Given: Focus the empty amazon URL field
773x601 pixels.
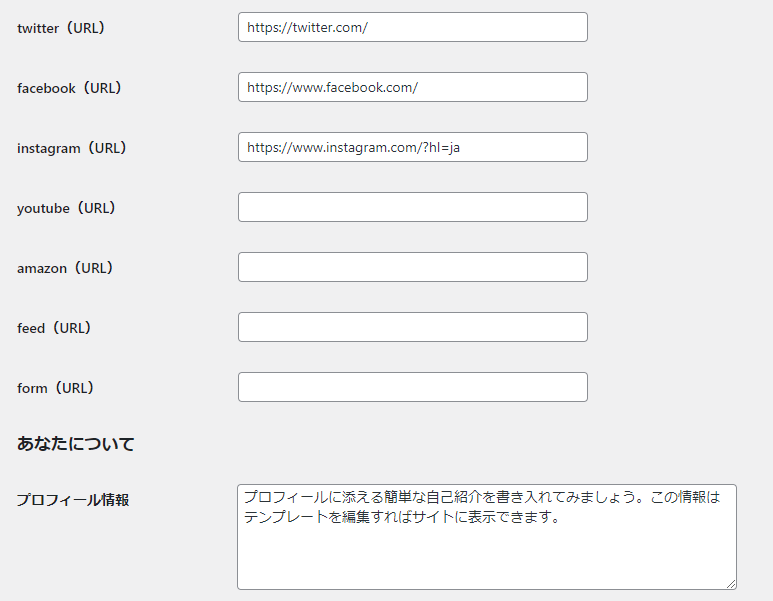Looking at the screenshot, I should pos(413,267).
